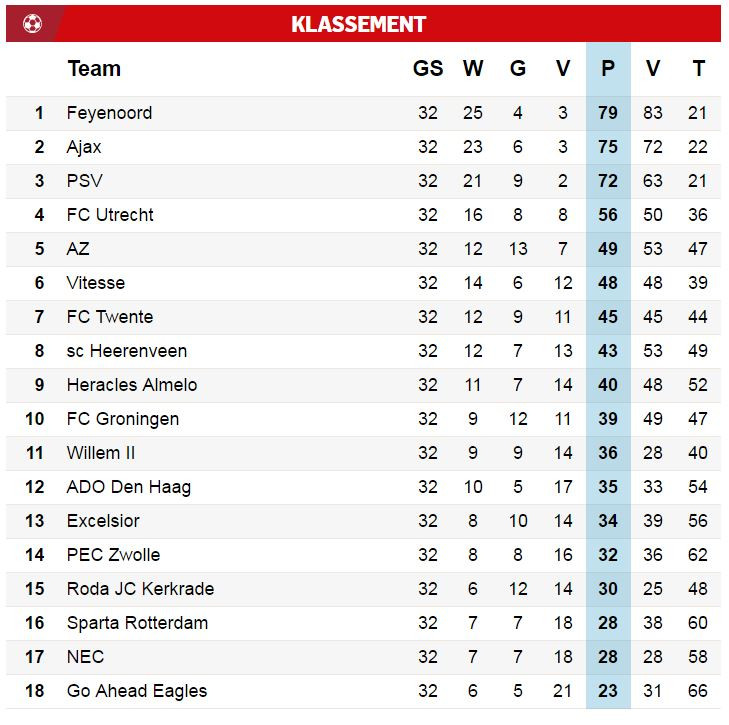Click the W wins column header
Viewport: 729px width, 725px height.
click(473, 69)
